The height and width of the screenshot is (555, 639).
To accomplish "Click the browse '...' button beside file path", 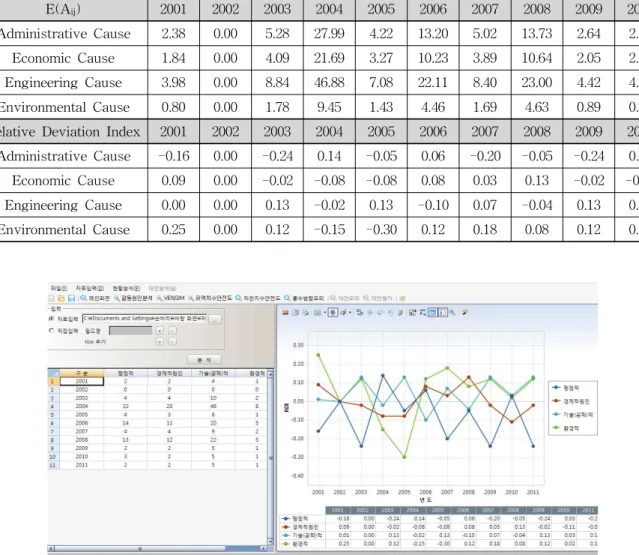I will tap(215, 319).
